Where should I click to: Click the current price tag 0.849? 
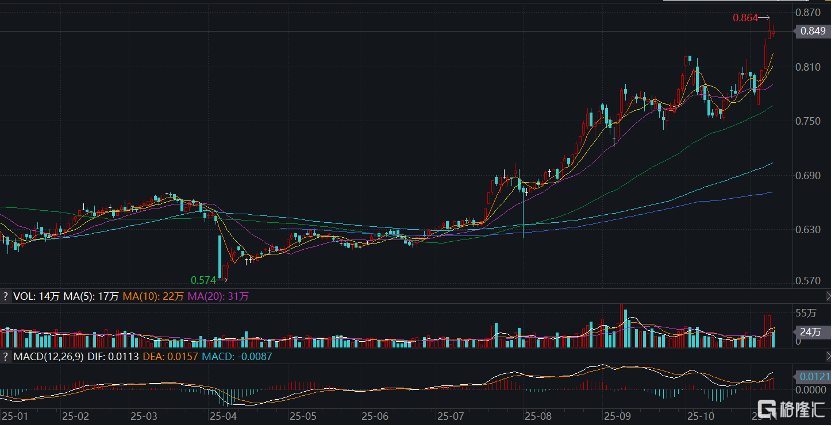(x=811, y=32)
